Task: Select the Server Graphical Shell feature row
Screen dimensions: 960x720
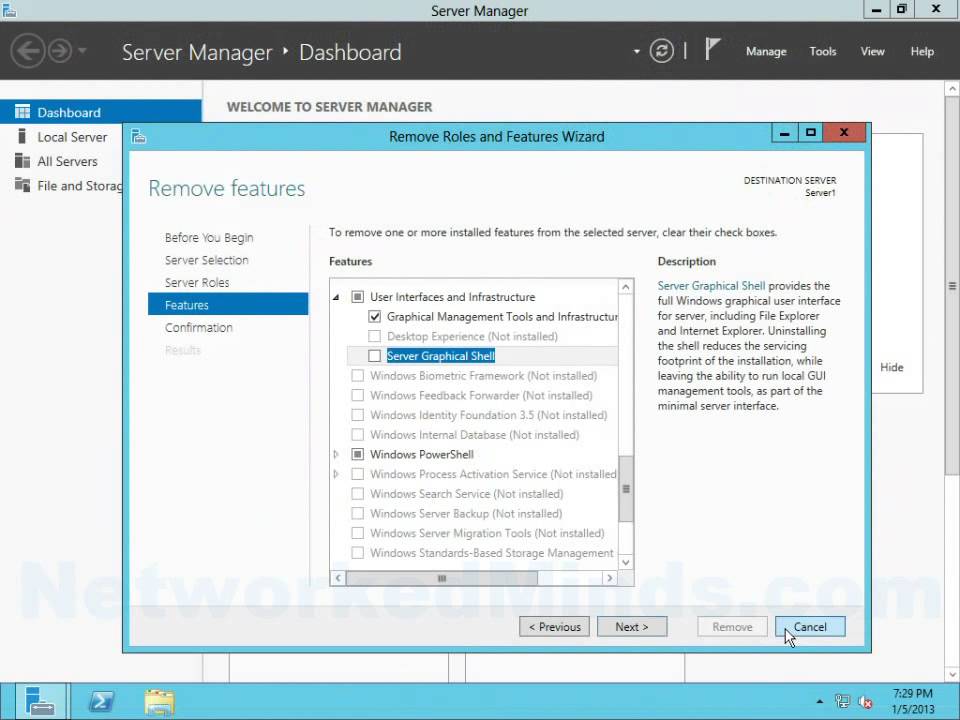Action: 482,356
